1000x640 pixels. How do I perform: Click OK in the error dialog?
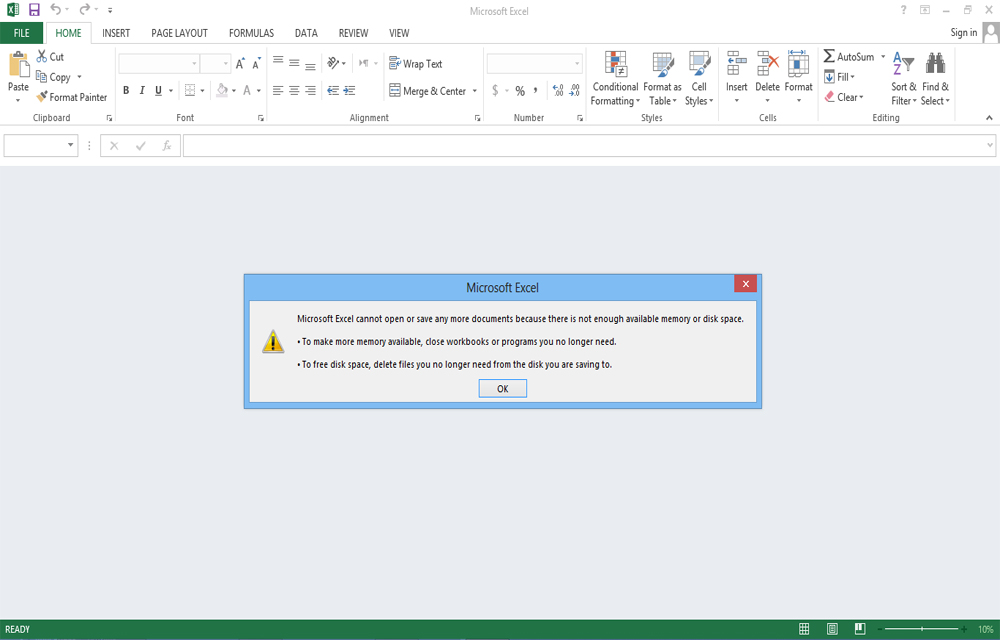pyautogui.click(x=502, y=388)
